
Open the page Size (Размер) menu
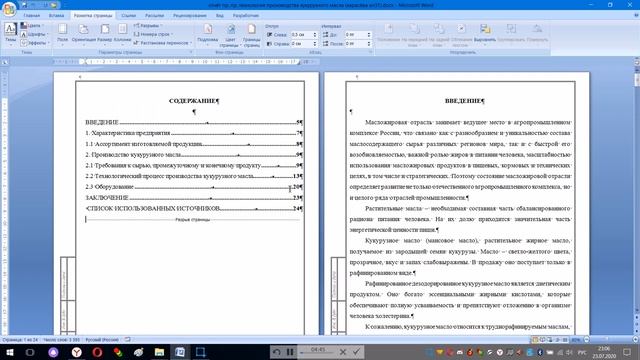click(105, 34)
